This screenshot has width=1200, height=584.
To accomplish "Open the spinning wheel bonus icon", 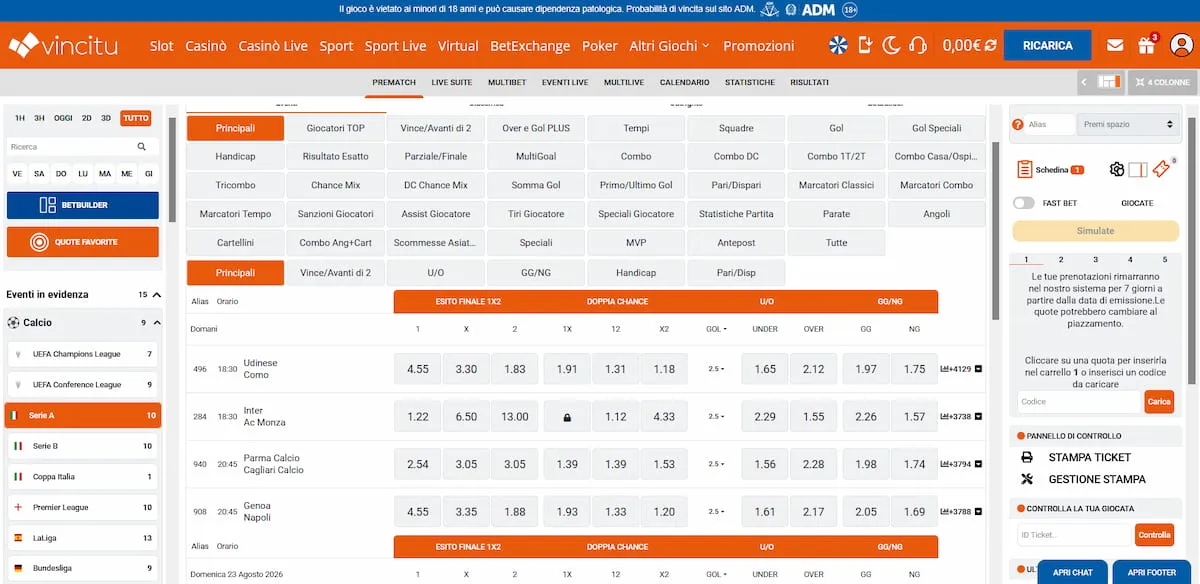I will tap(838, 45).
